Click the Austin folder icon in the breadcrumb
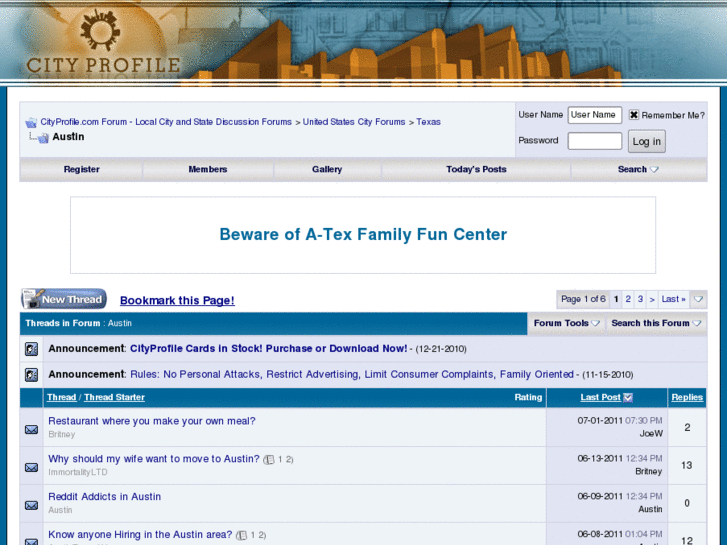Image resolution: width=727 pixels, height=545 pixels. point(43,138)
